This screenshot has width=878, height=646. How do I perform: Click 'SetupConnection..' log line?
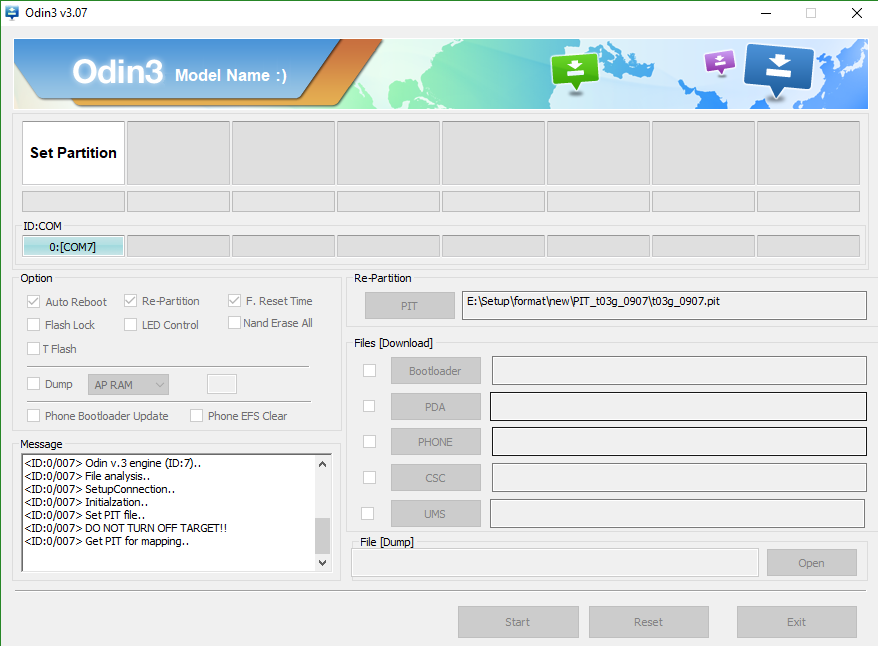pyautogui.click(x=100, y=489)
